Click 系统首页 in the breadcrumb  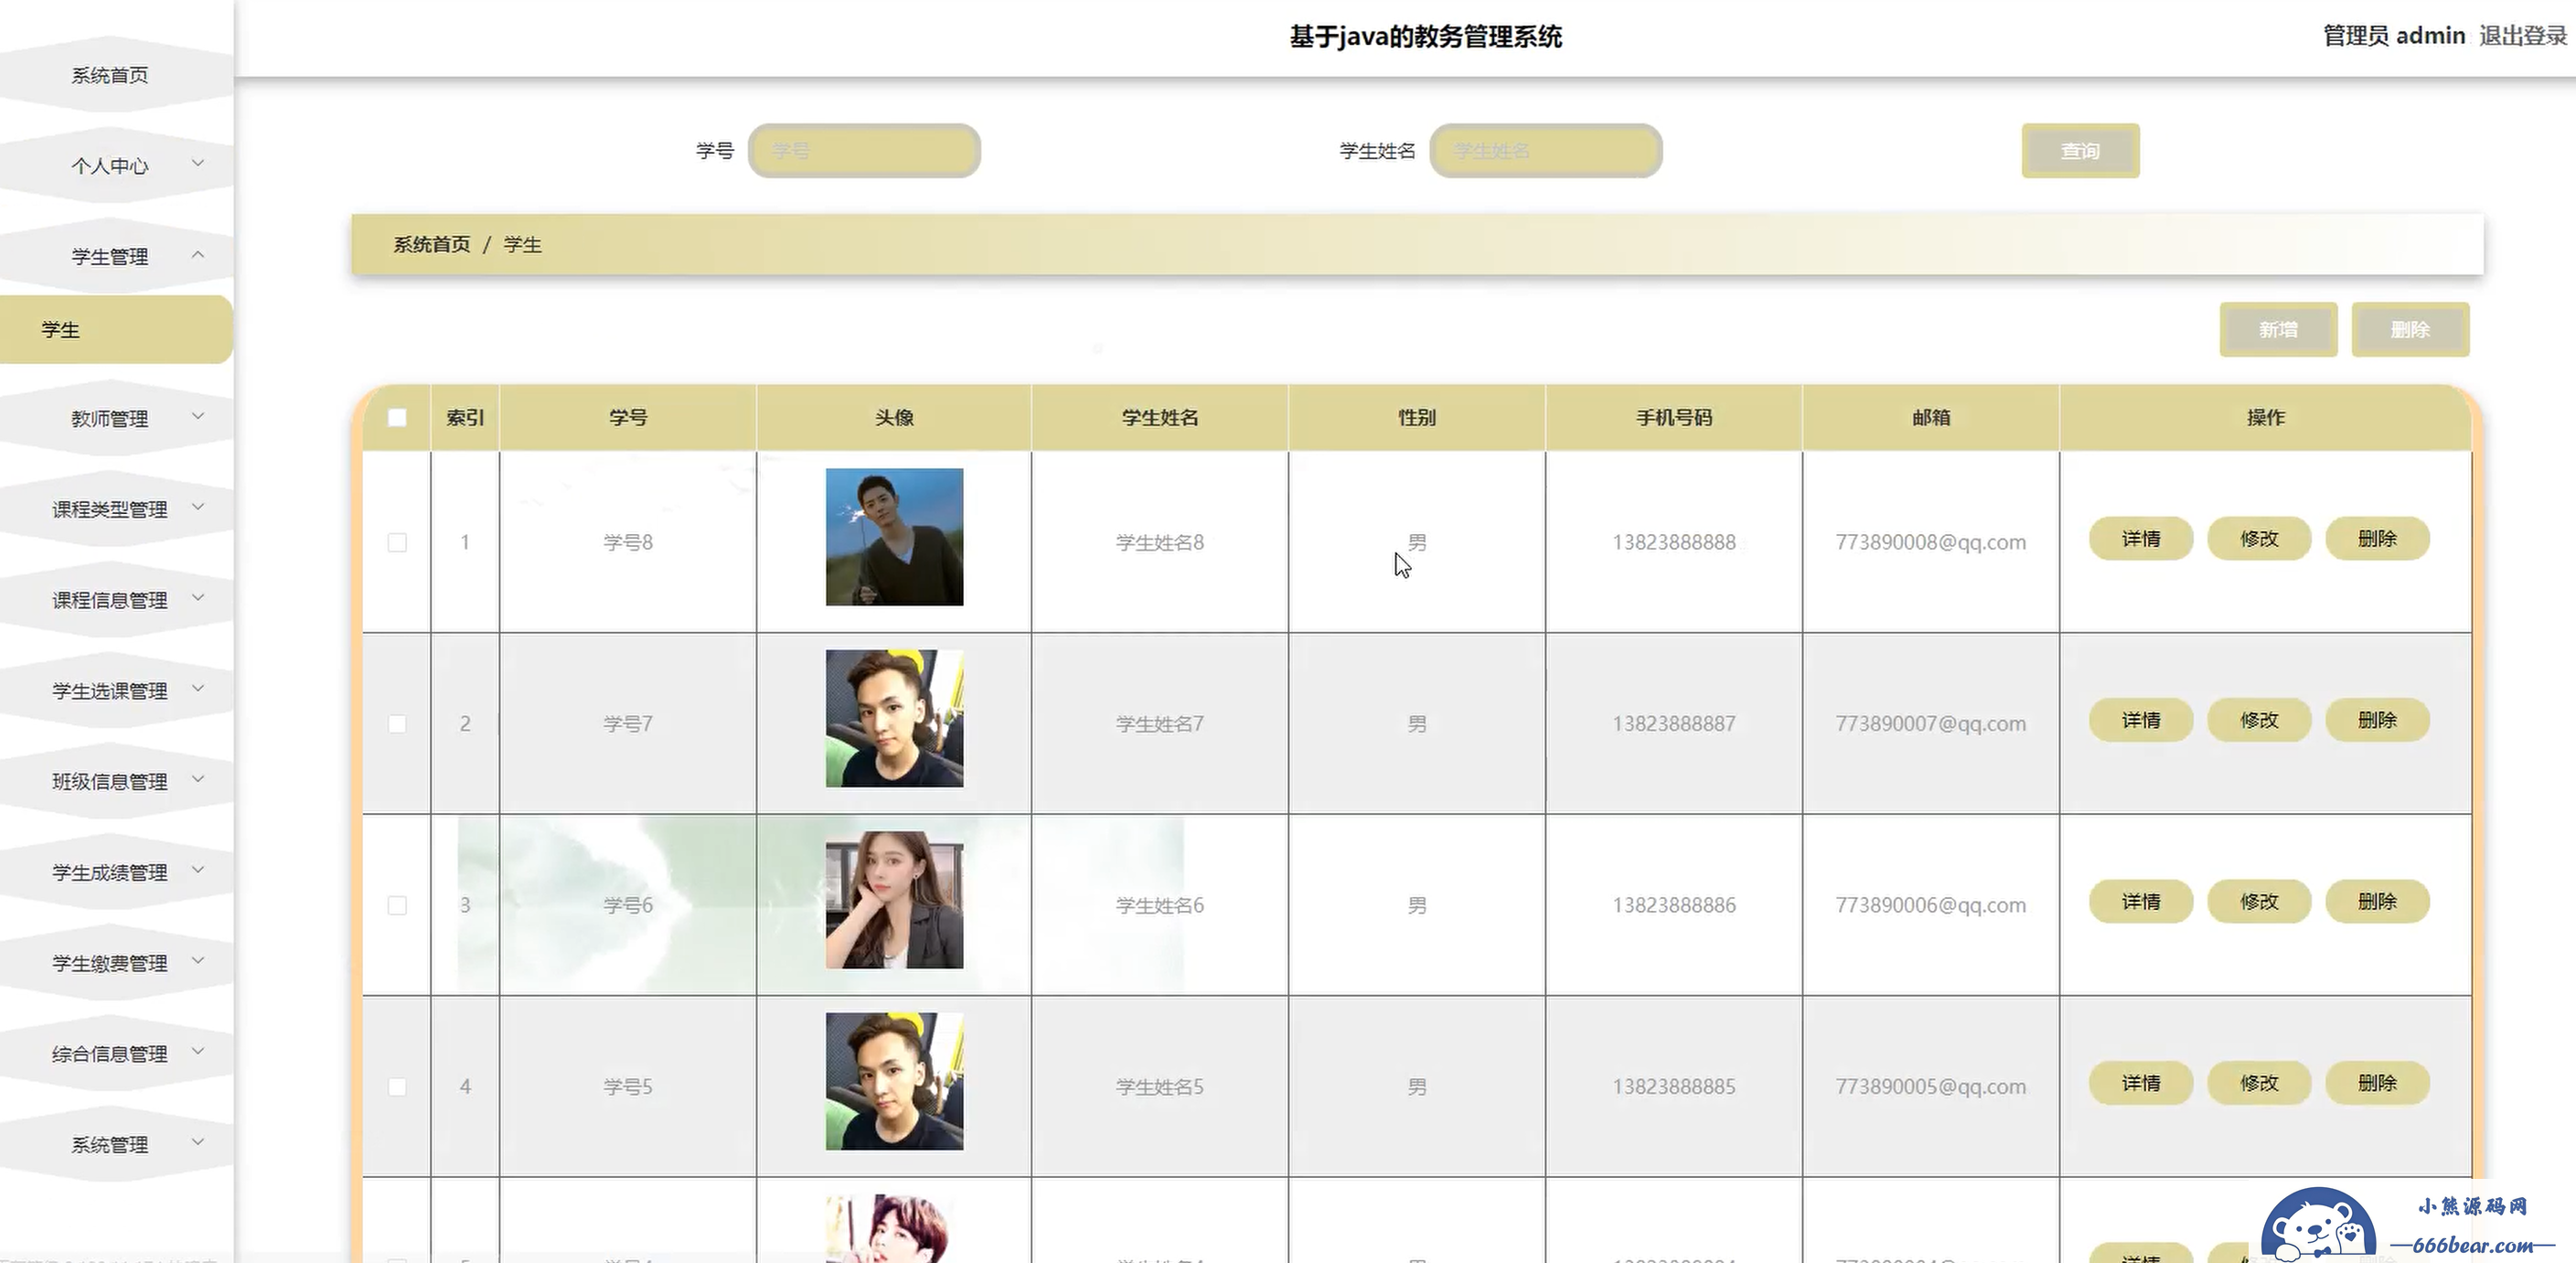pyautogui.click(x=431, y=245)
